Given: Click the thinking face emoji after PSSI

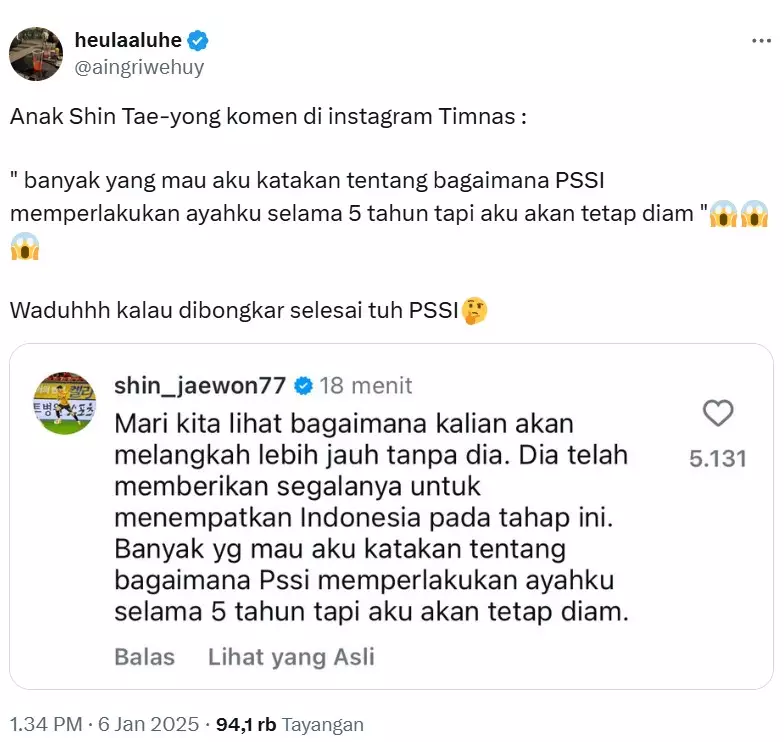Looking at the screenshot, I should coord(474,311).
